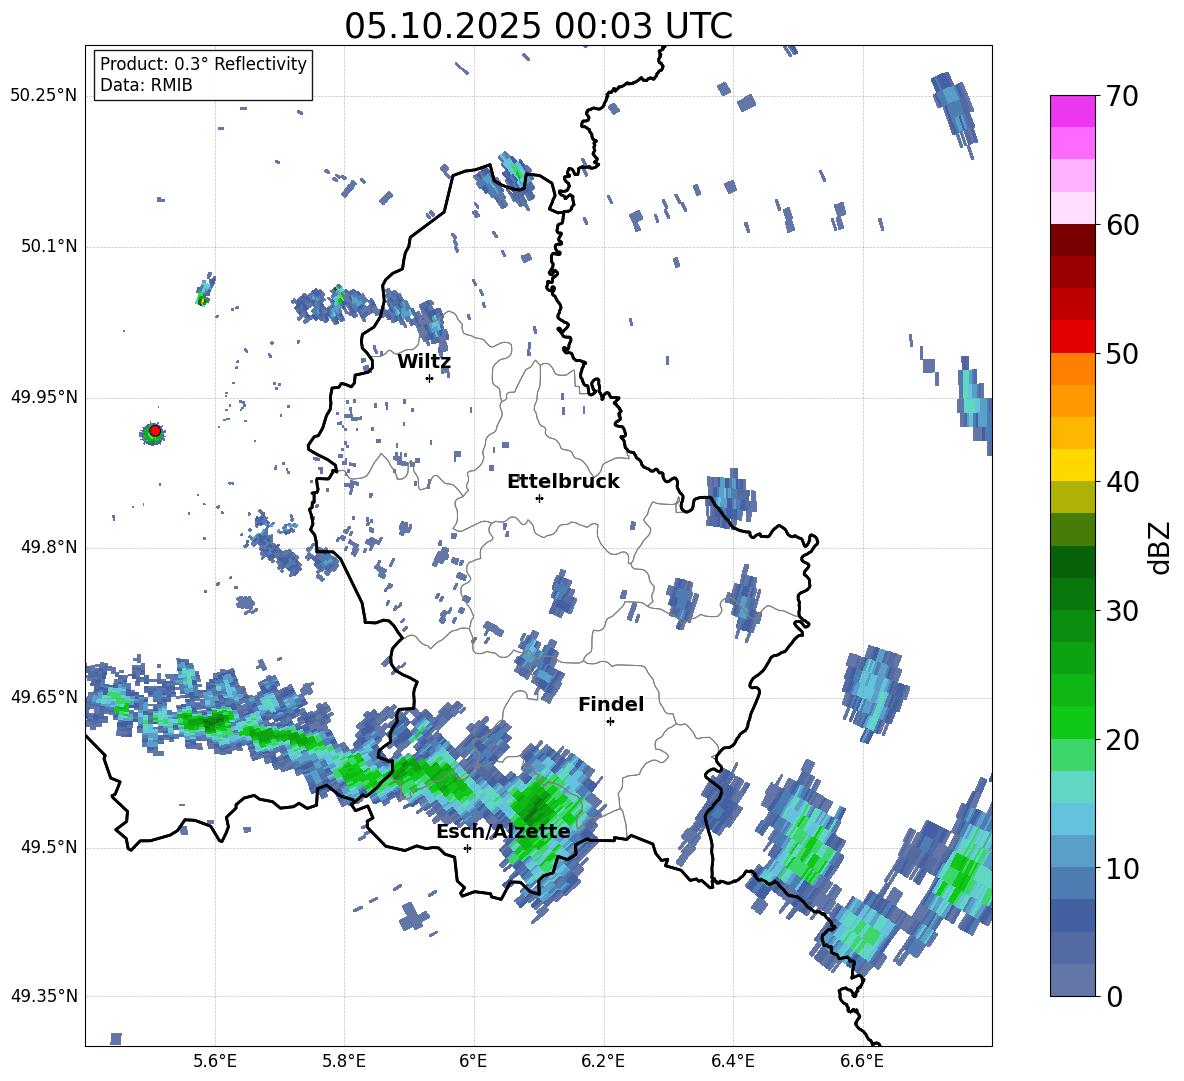Click the 6.6°E longitude label

click(862, 1061)
